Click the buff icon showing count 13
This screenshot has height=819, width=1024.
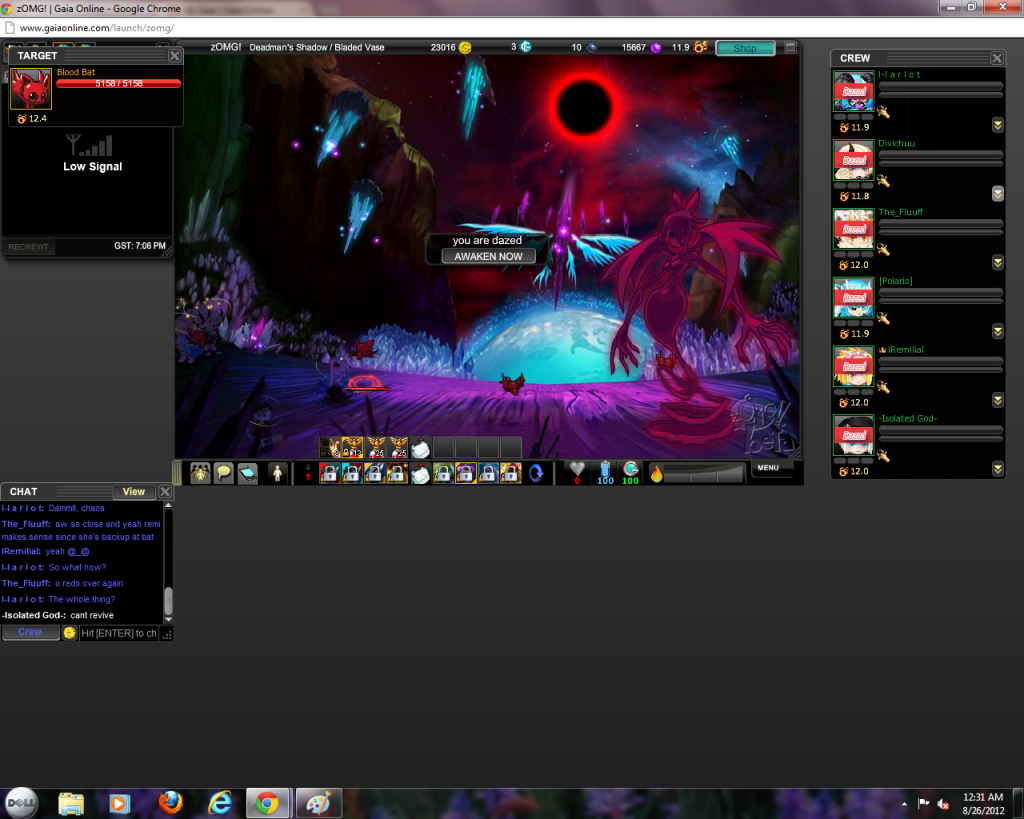click(x=353, y=447)
